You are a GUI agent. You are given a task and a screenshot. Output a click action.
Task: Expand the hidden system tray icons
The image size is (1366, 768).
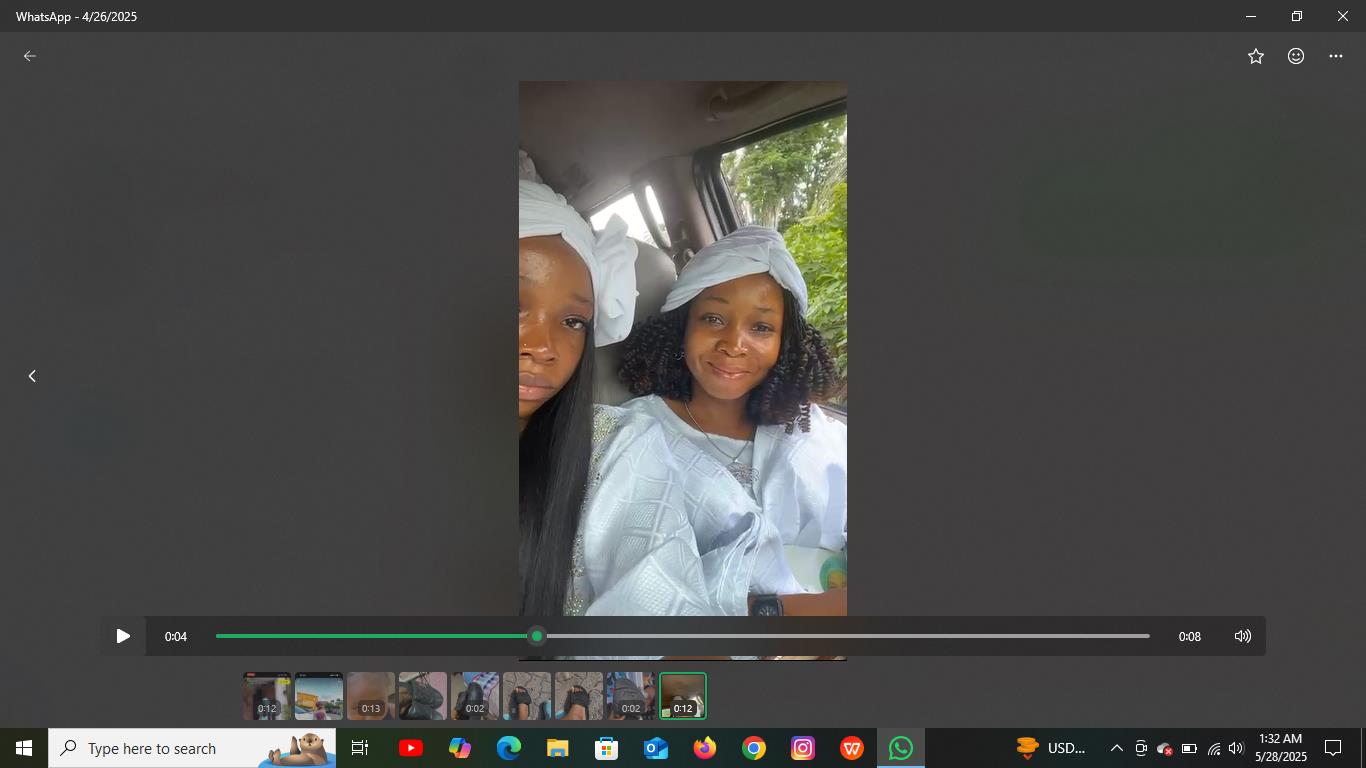pos(1117,748)
